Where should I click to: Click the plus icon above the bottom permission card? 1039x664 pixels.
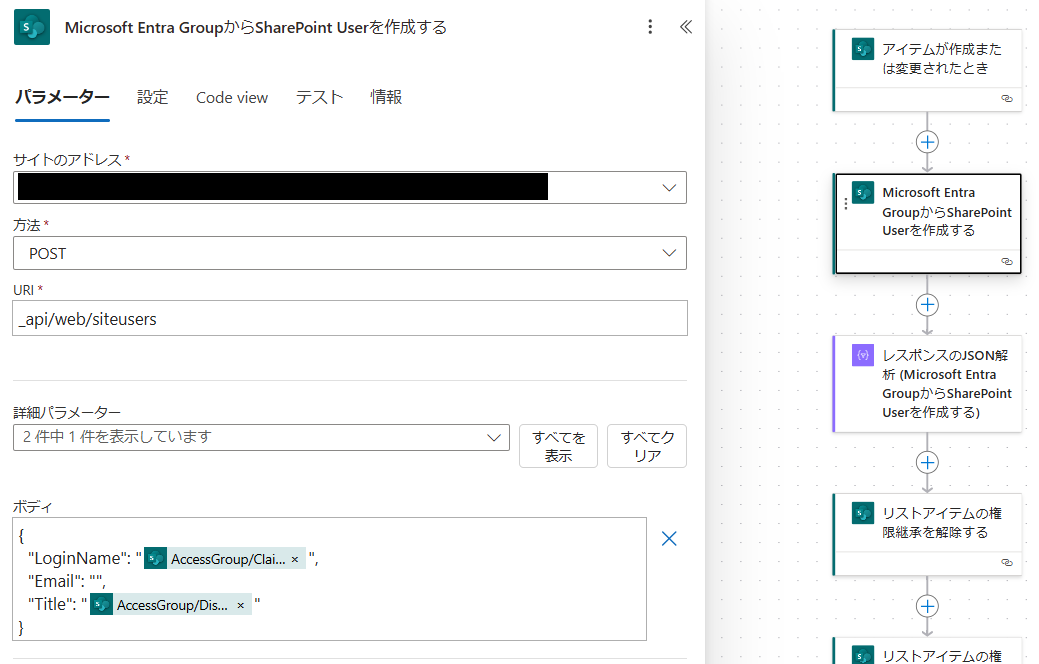click(x=927, y=606)
